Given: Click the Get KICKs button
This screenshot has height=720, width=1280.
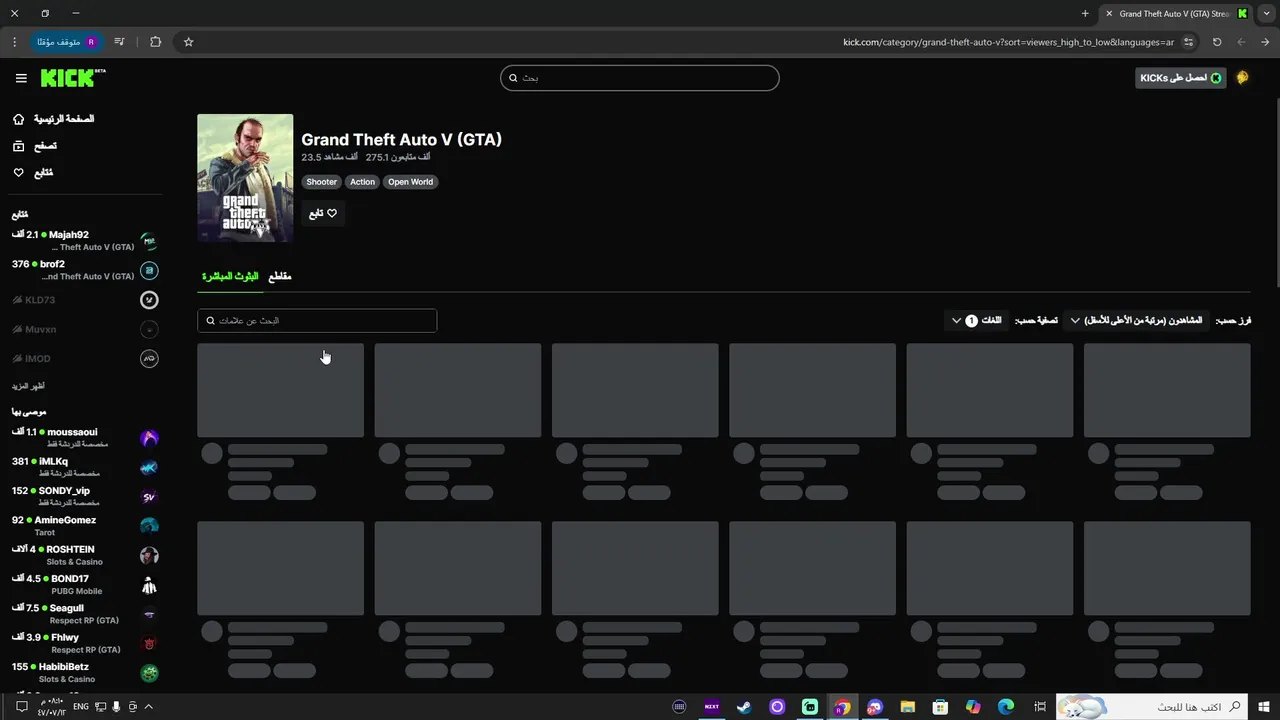Looking at the screenshot, I should pos(1181,78).
